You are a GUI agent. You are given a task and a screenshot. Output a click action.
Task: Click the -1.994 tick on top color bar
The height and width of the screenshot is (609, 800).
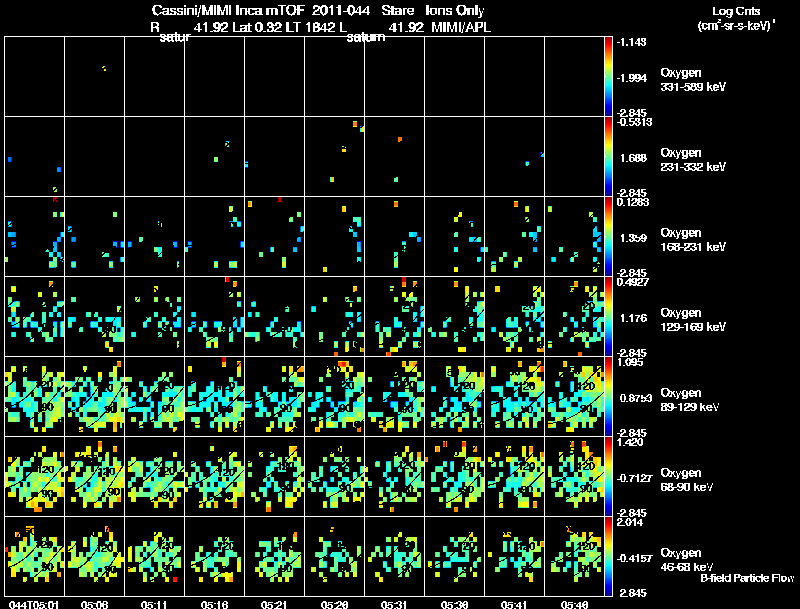[x=632, y=78]
